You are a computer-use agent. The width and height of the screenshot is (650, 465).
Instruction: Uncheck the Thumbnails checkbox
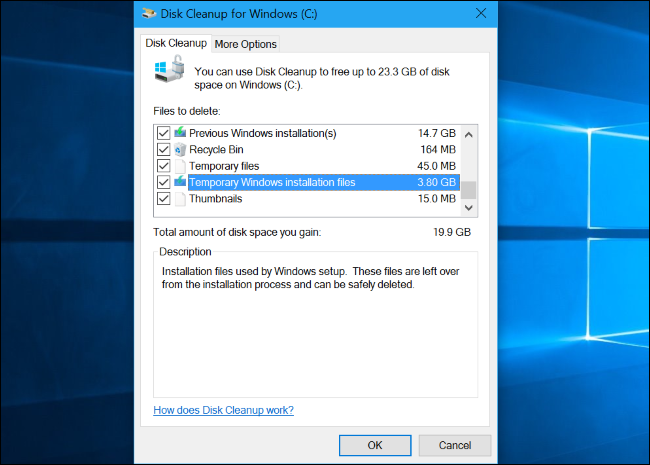click(163, 199)
